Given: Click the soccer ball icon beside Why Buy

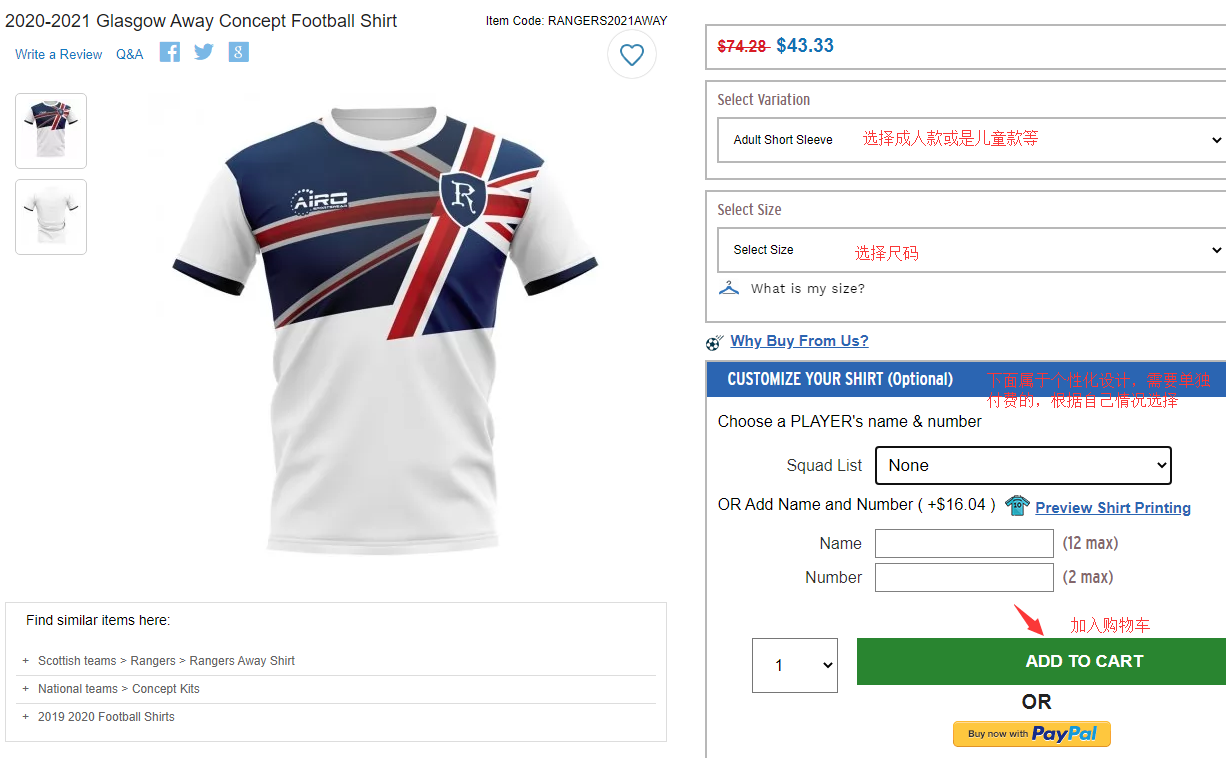Looking at the screenshot, I should pos(714,343).
